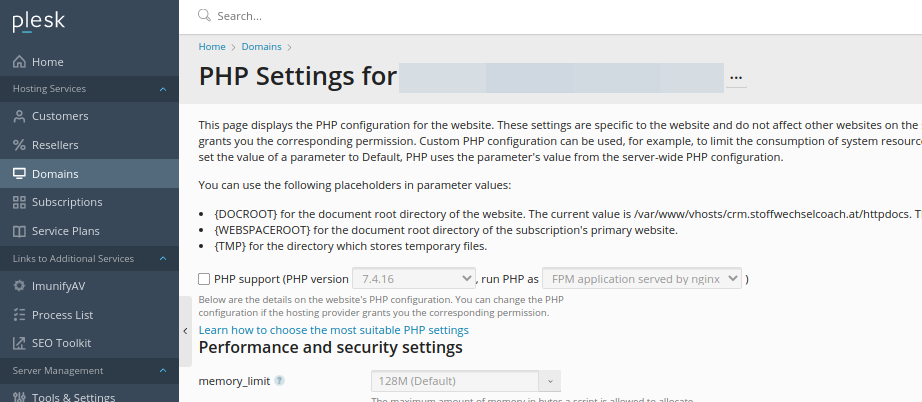
Task: Go to Domains breadcrumb link
Action: [262, 46]
